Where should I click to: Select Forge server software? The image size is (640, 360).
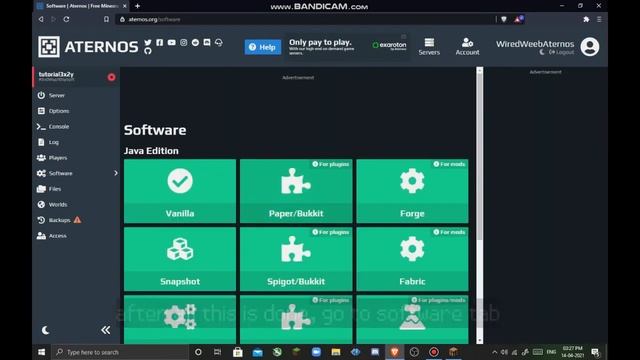(412, 191)
